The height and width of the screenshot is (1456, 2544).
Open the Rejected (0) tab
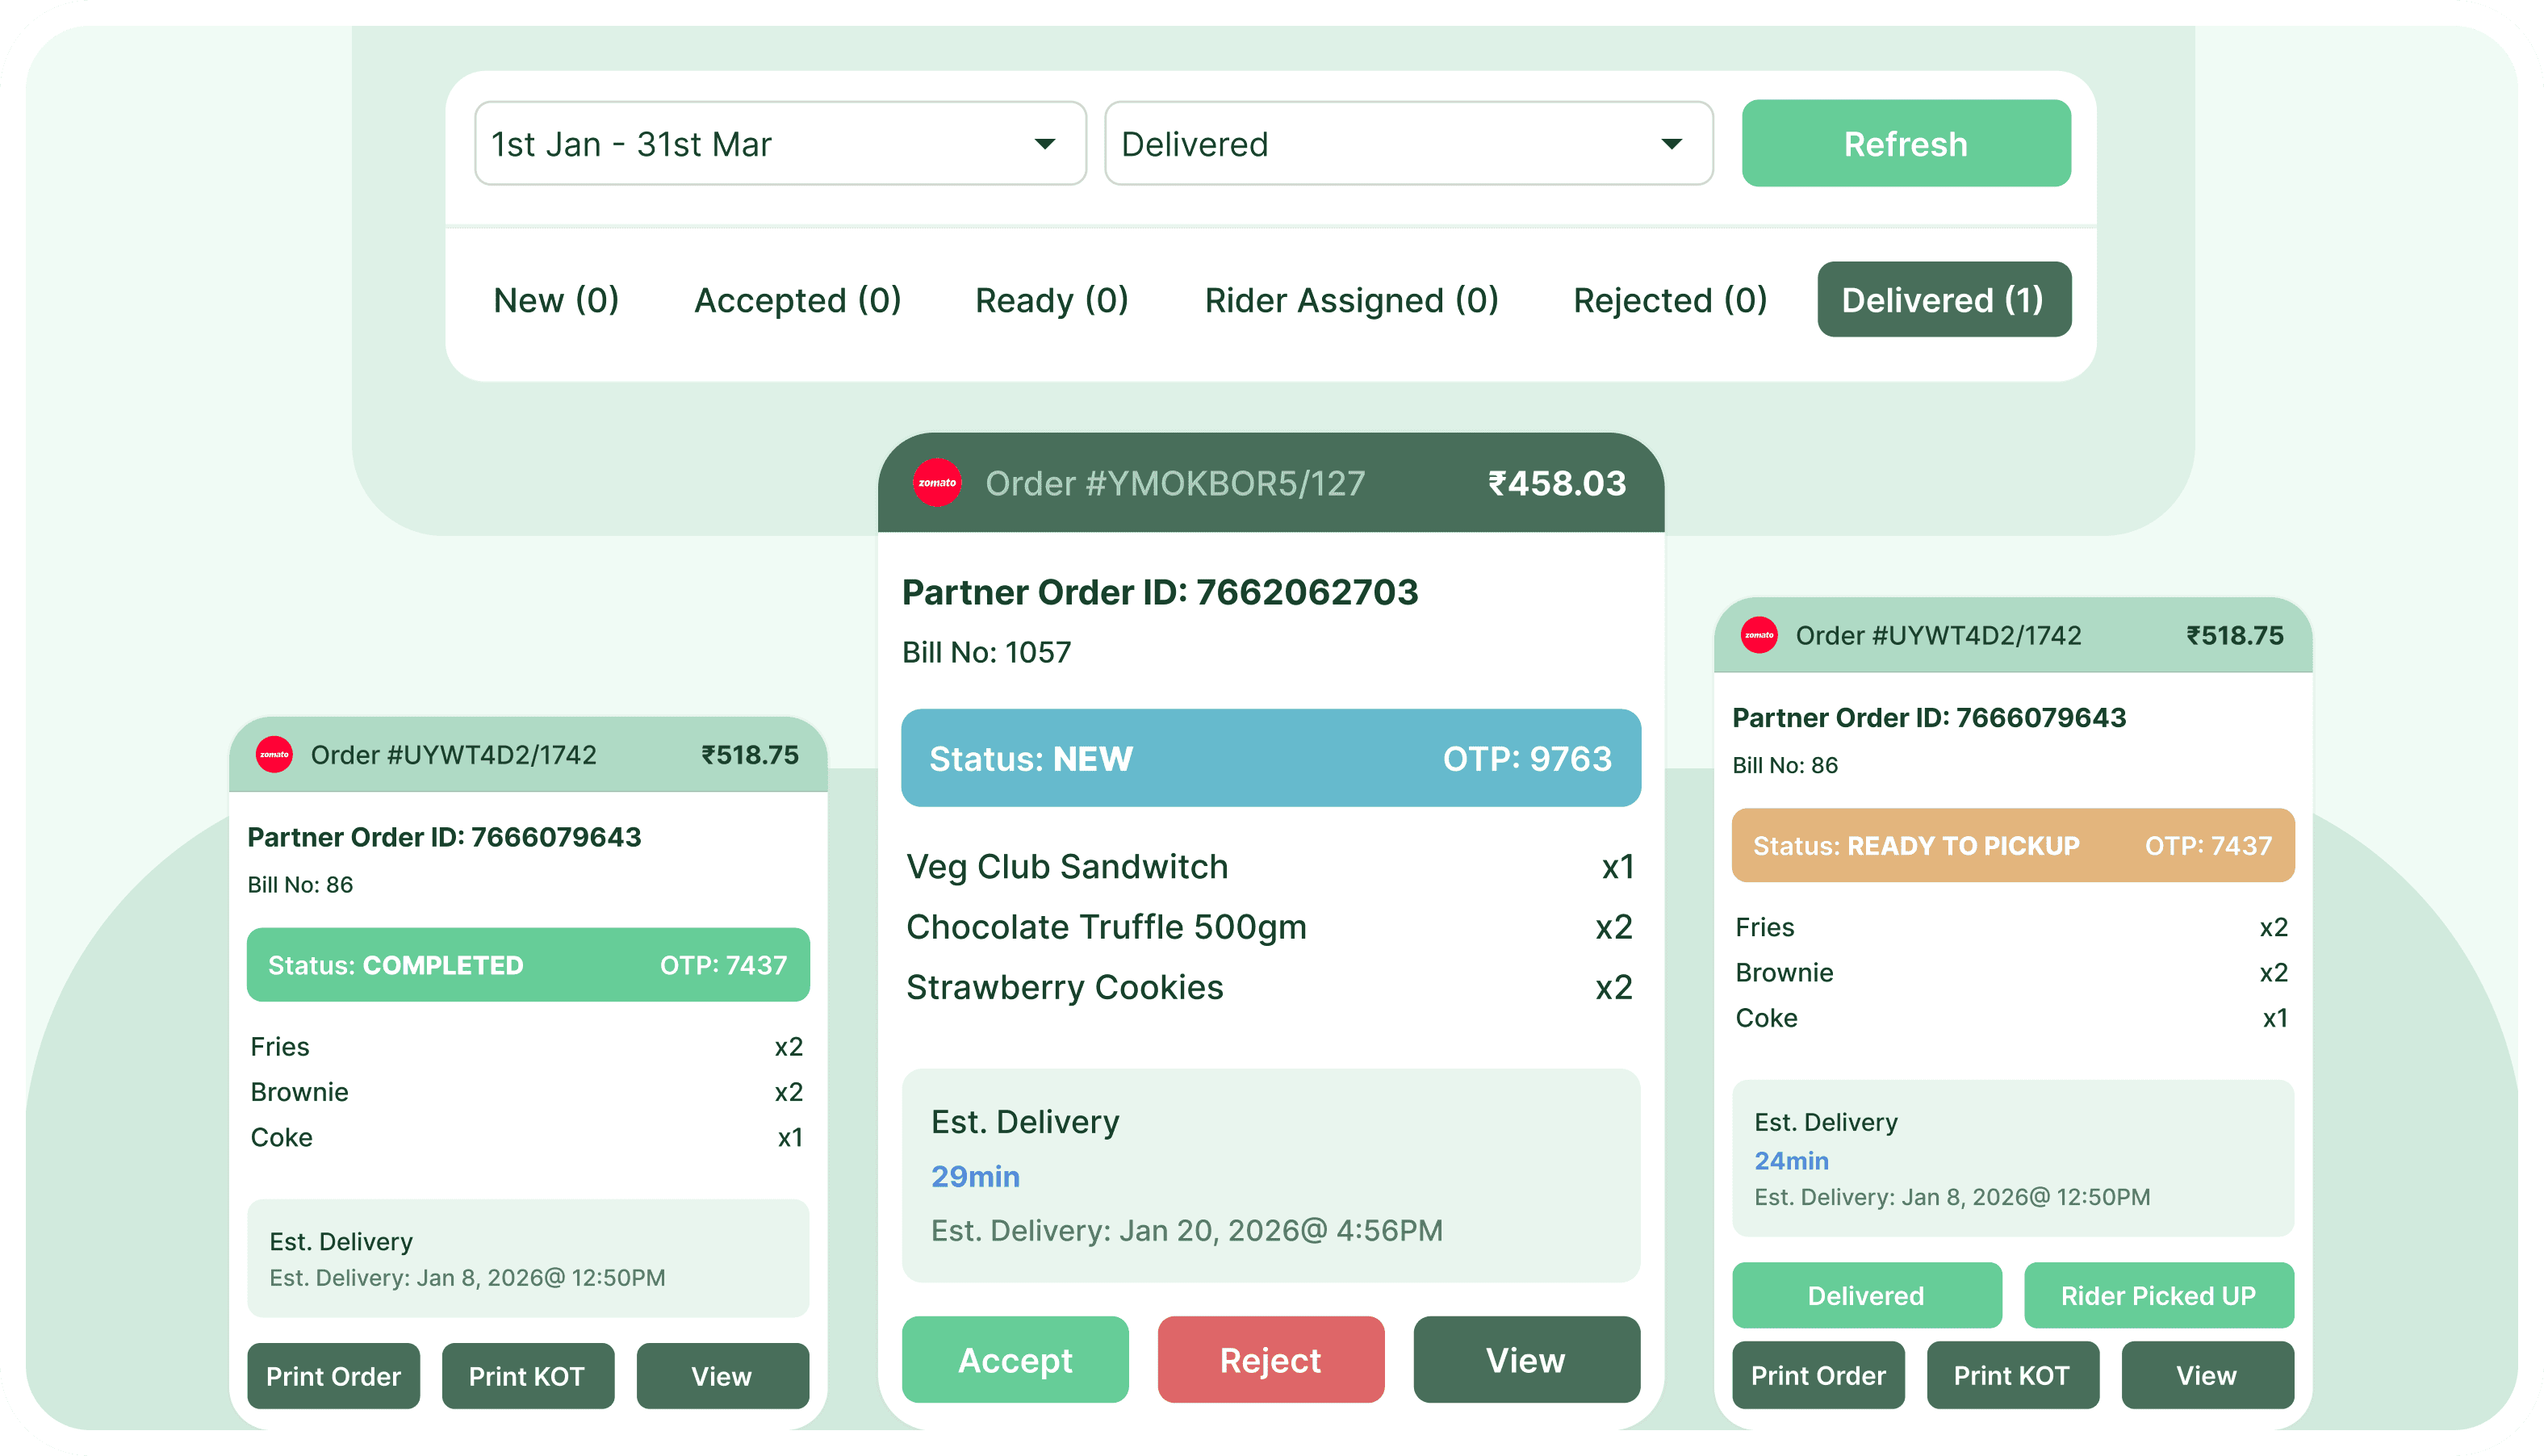[x=1668, y=299]
